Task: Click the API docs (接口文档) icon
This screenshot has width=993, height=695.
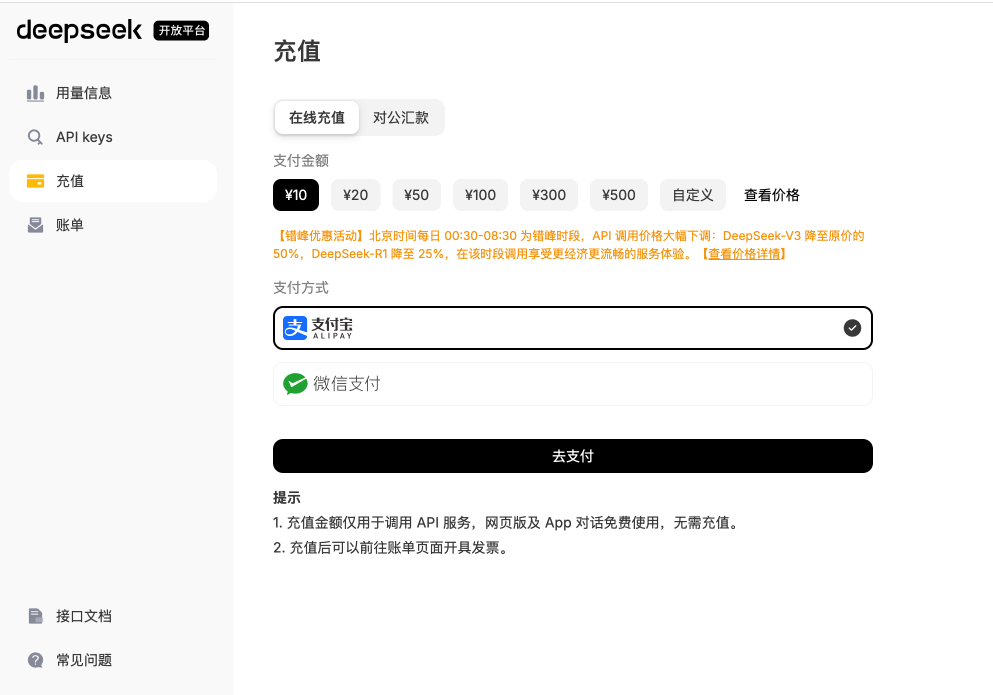Action: (35, 616)
